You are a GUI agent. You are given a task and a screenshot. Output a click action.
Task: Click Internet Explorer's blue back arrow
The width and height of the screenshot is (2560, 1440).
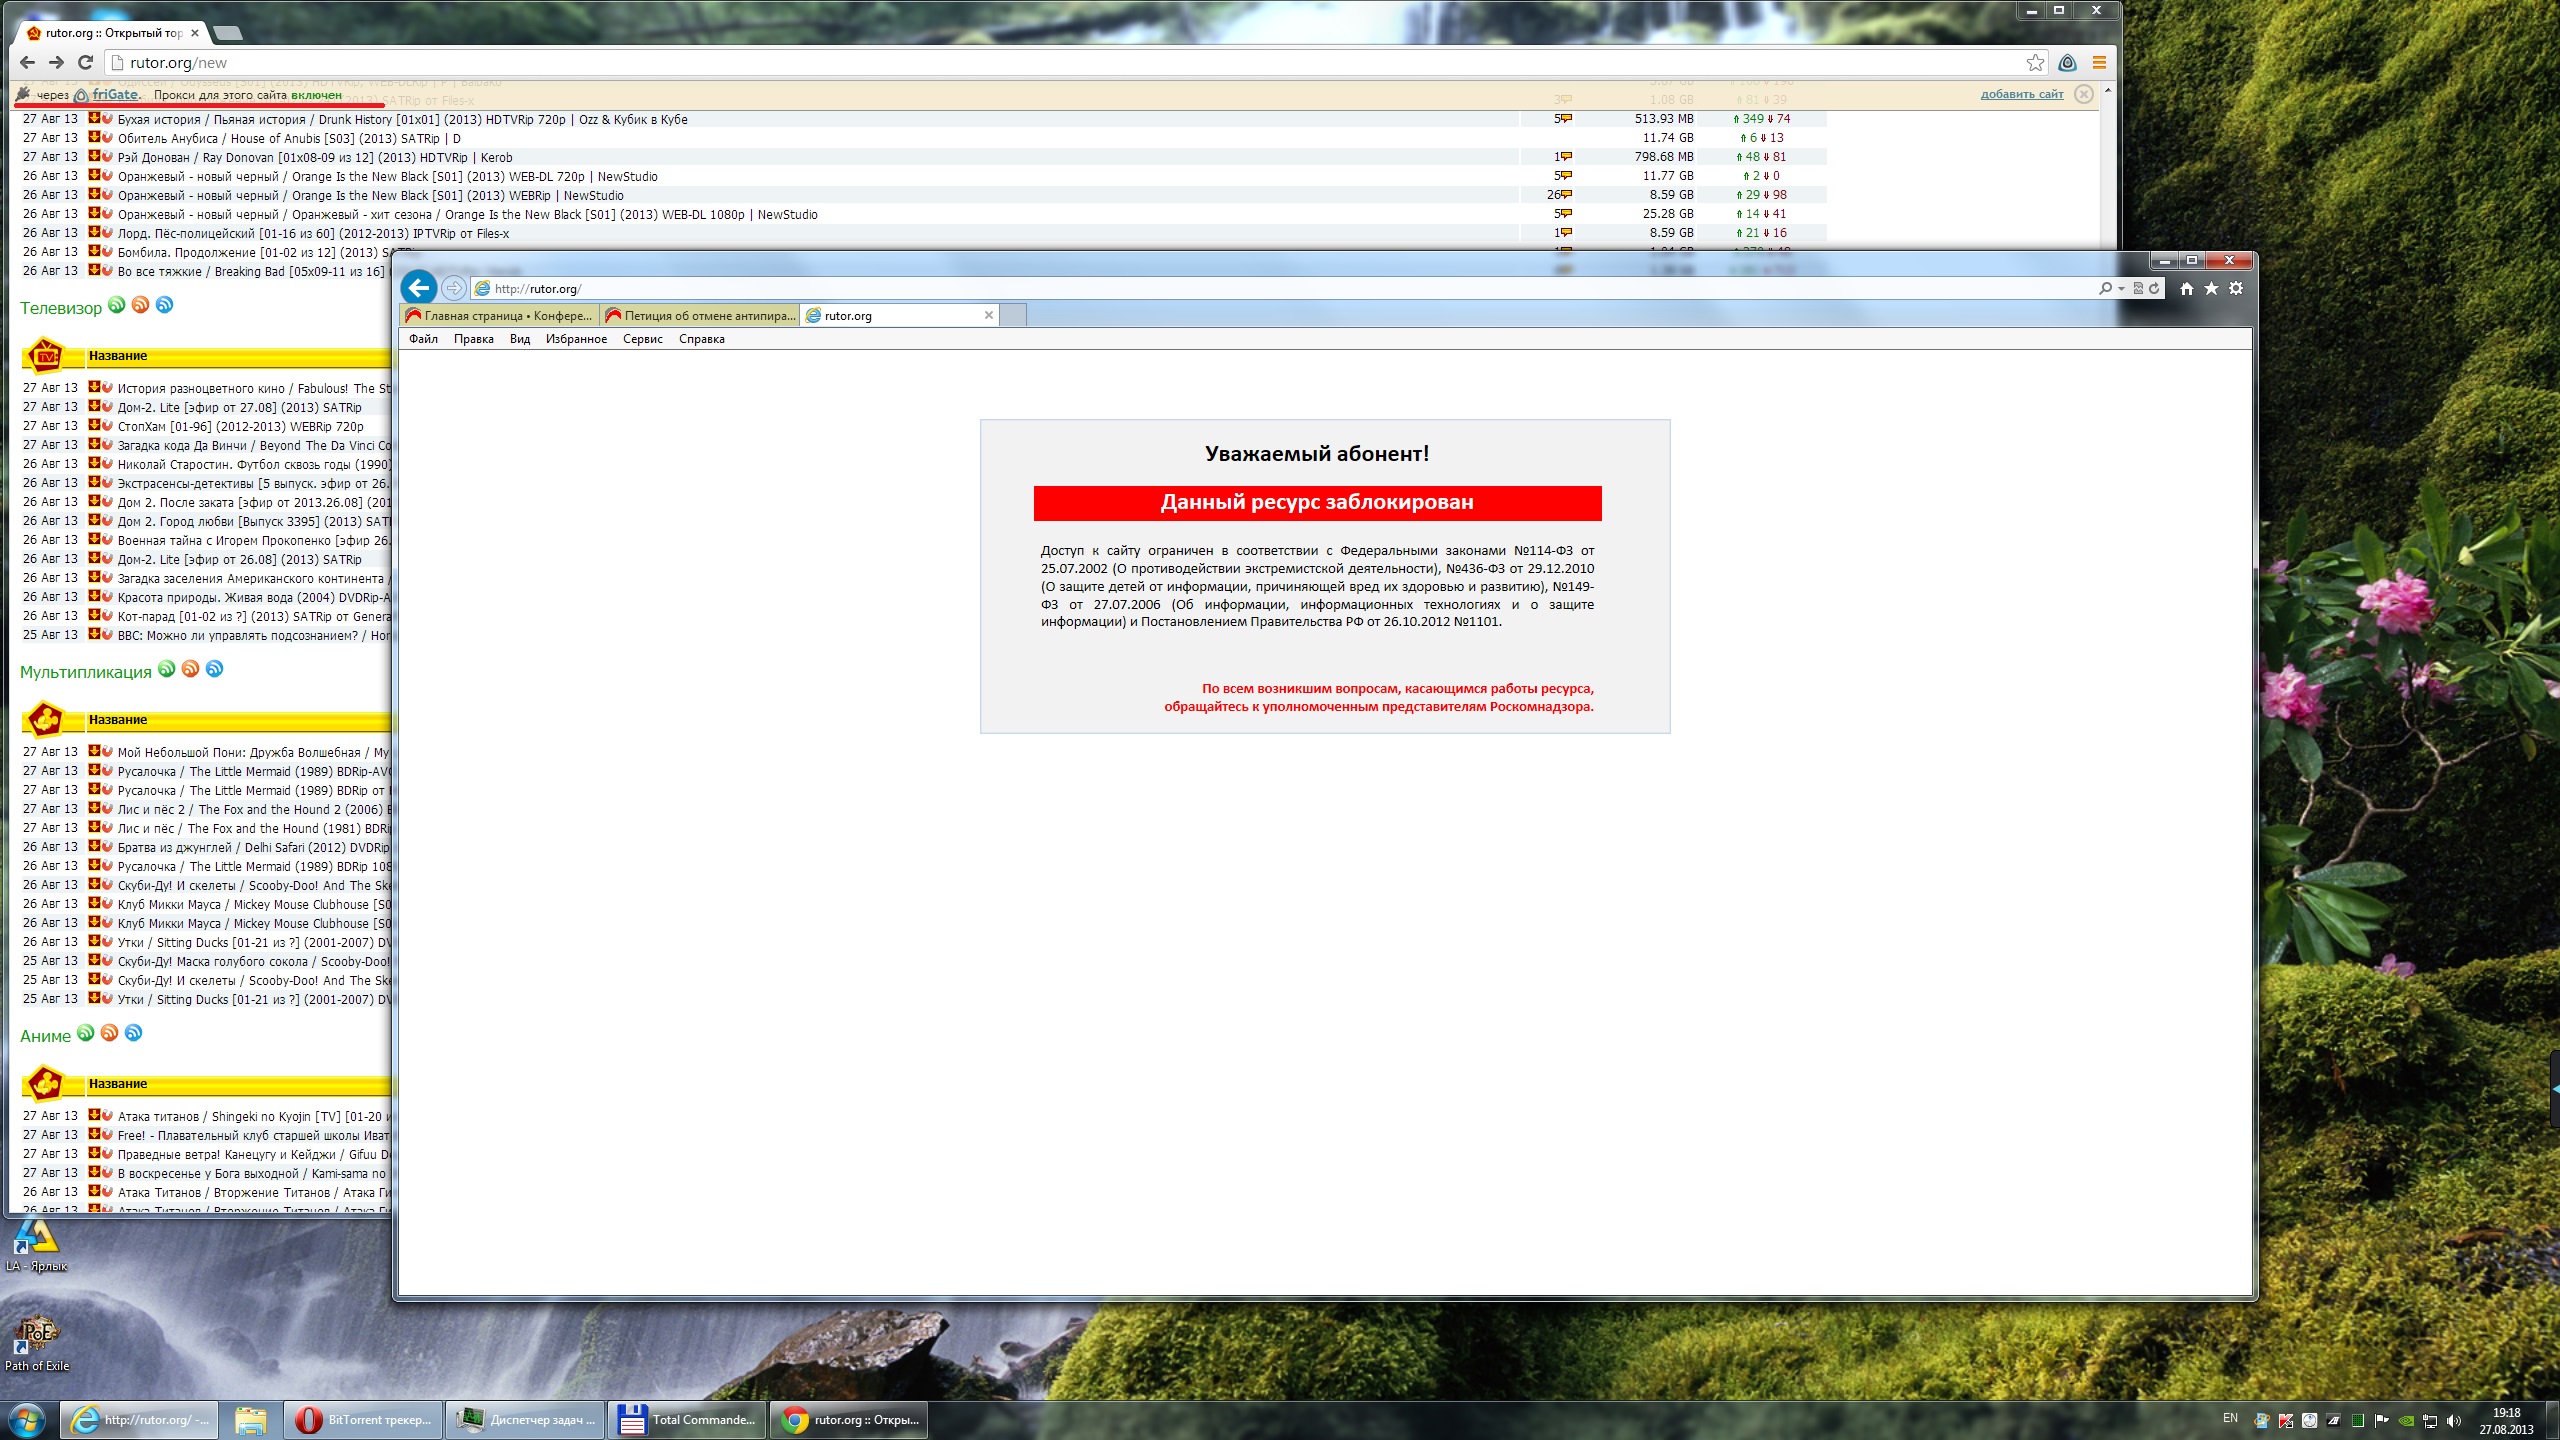(419, 288)
